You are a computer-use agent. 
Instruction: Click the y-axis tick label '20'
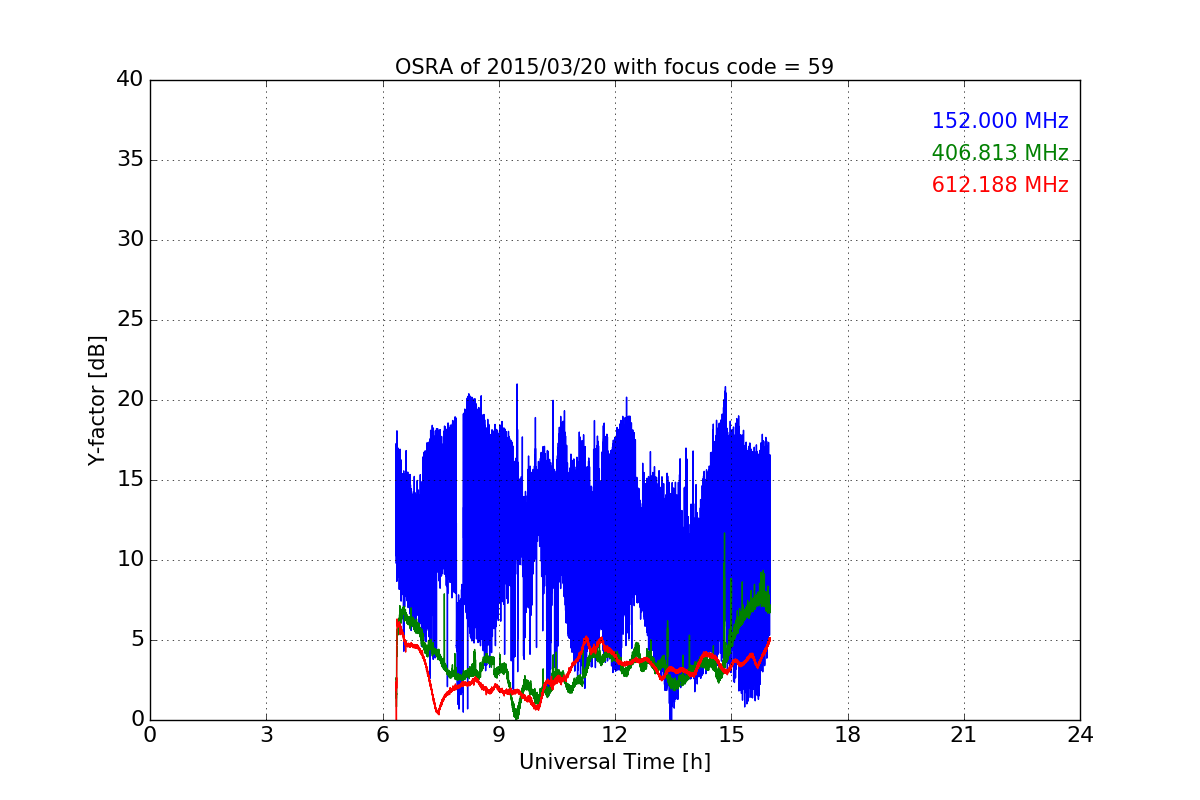click(x=130, y=400)
